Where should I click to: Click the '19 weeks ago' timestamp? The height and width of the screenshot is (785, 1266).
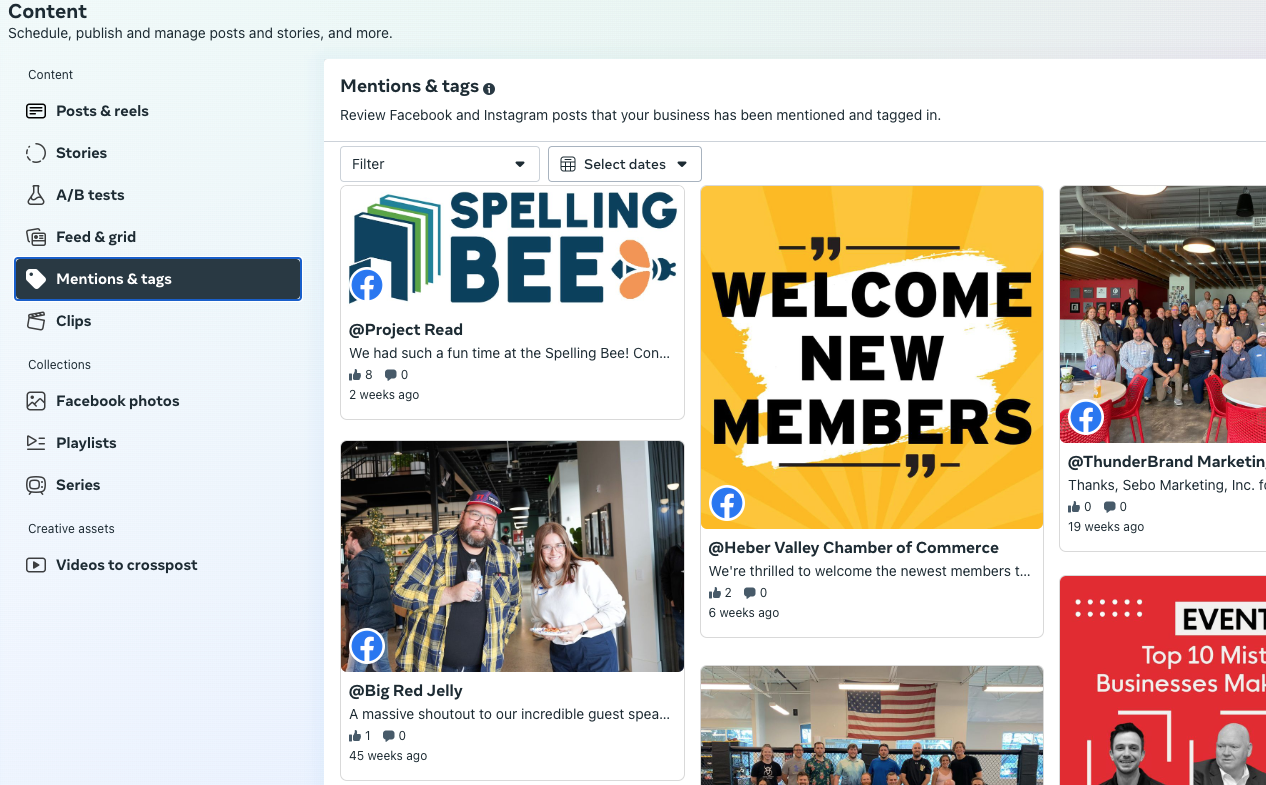tap(1106, 527)
